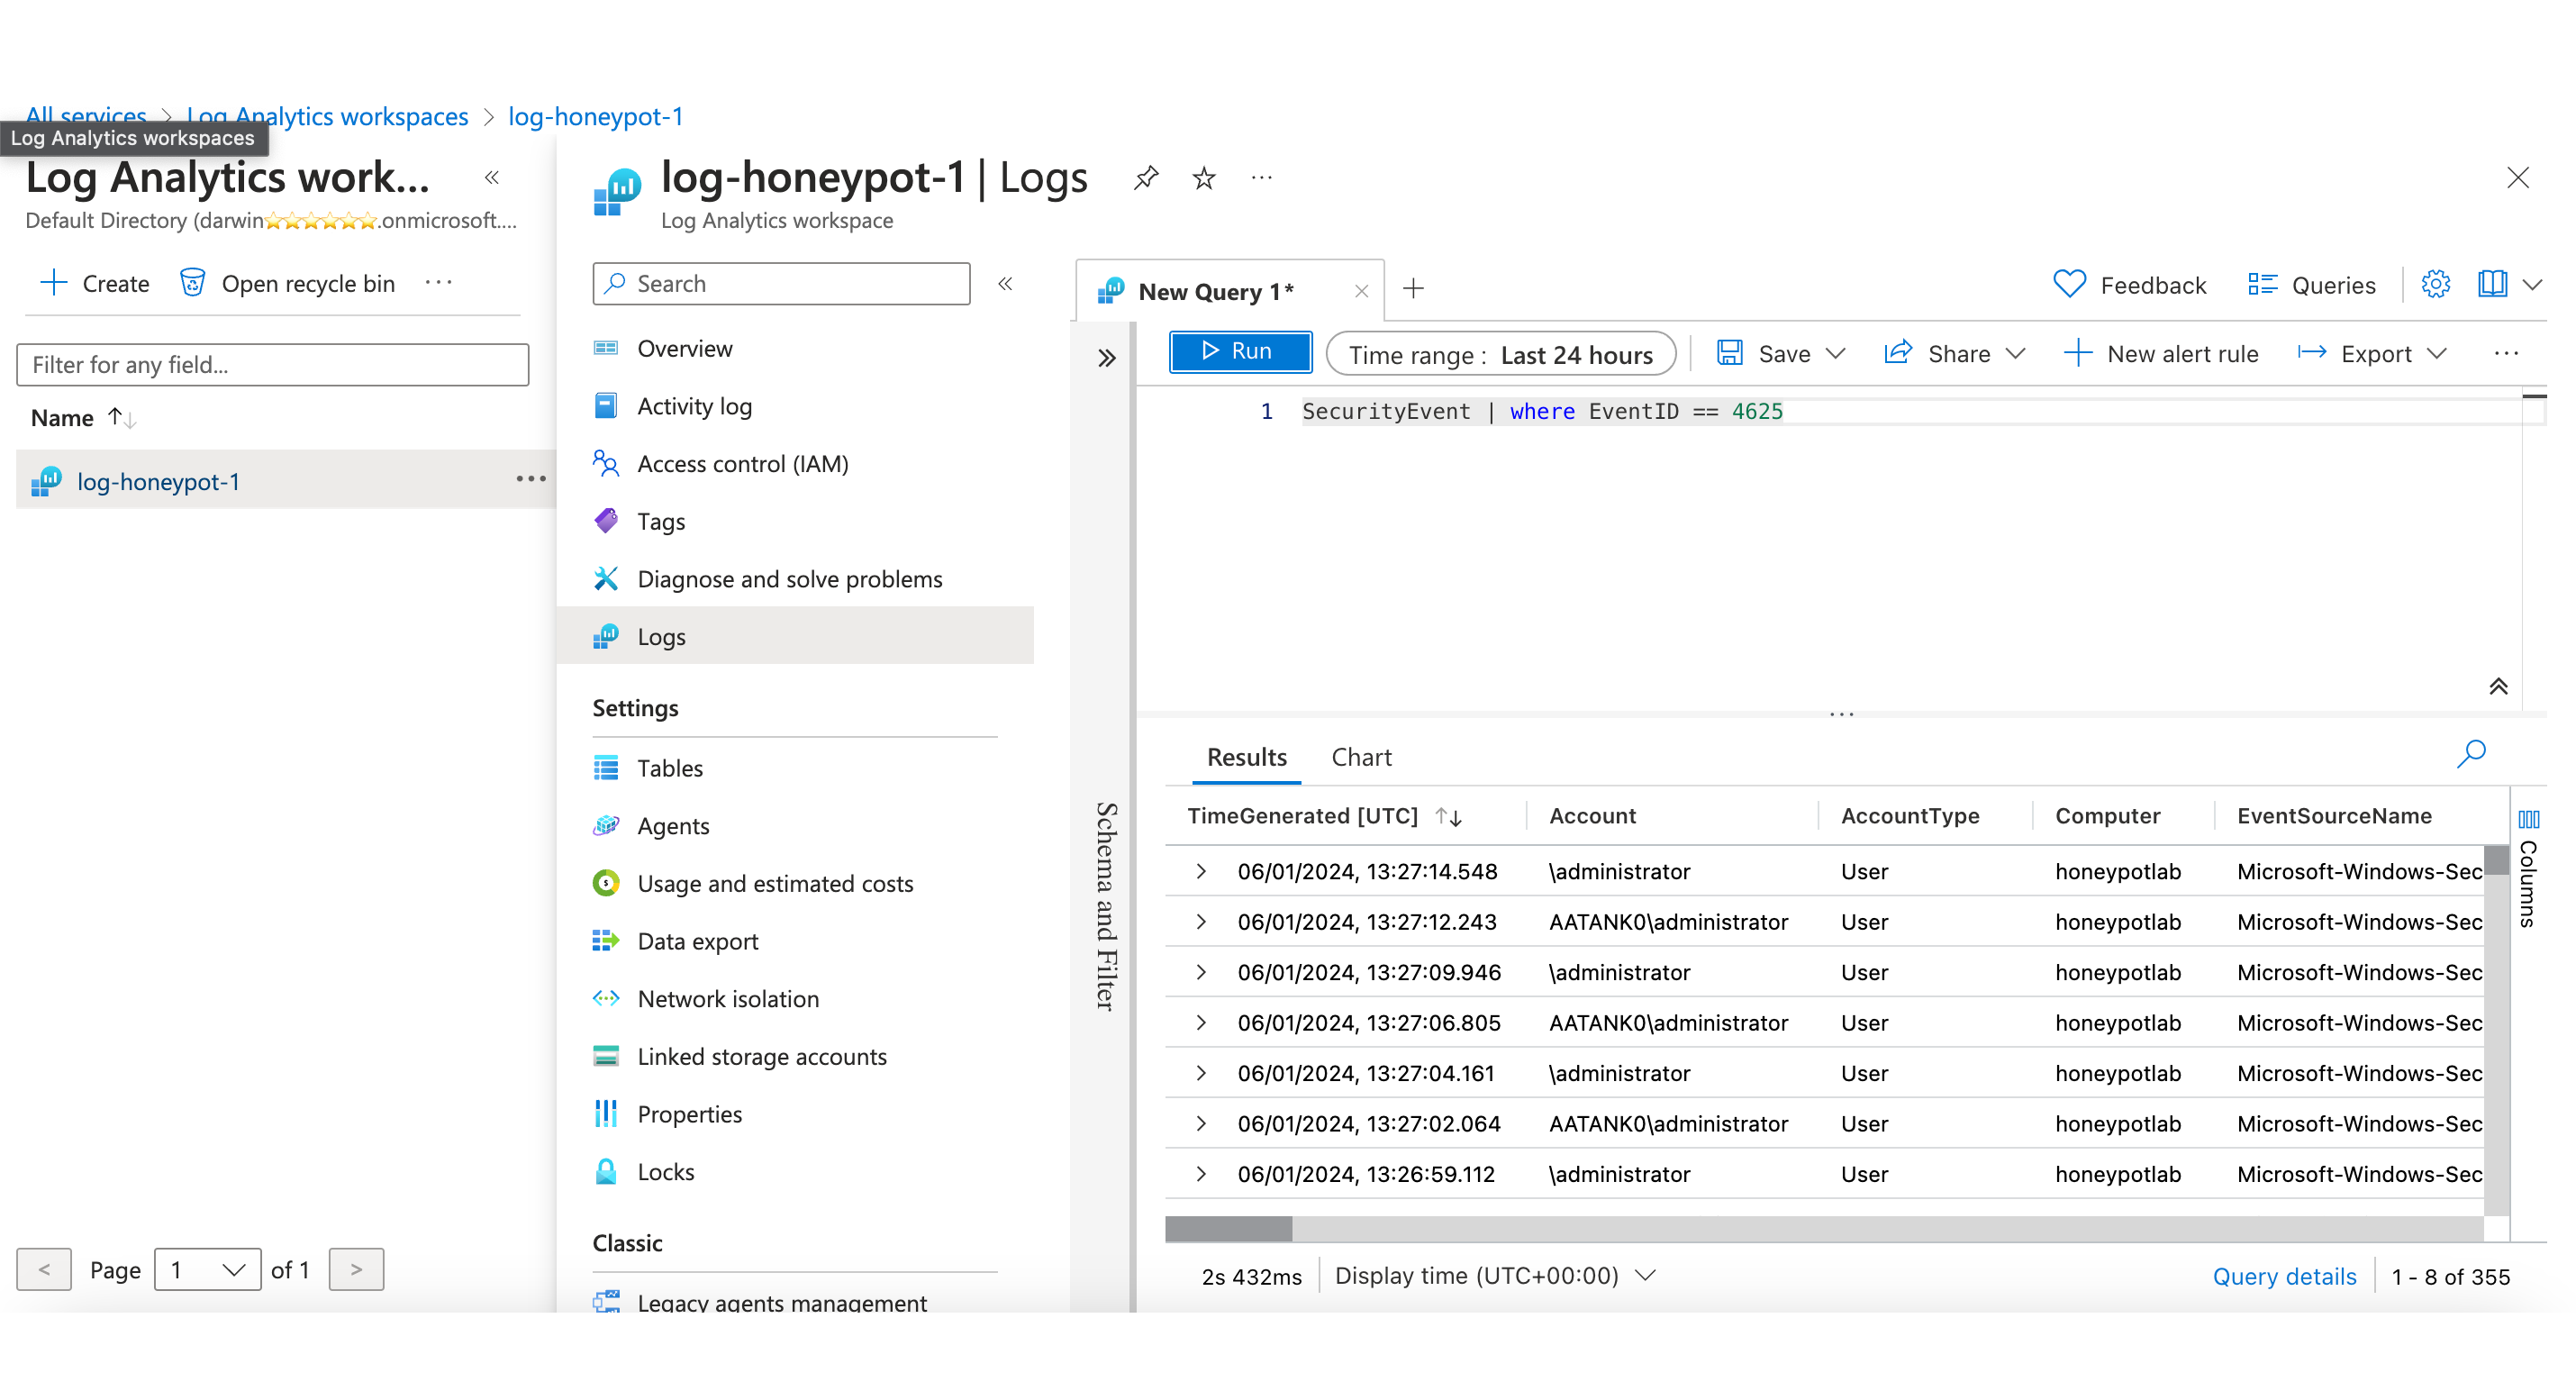Favorite the workspace with the star icon
This screenshot has height=1400, width=2576.
point(1204,178)
